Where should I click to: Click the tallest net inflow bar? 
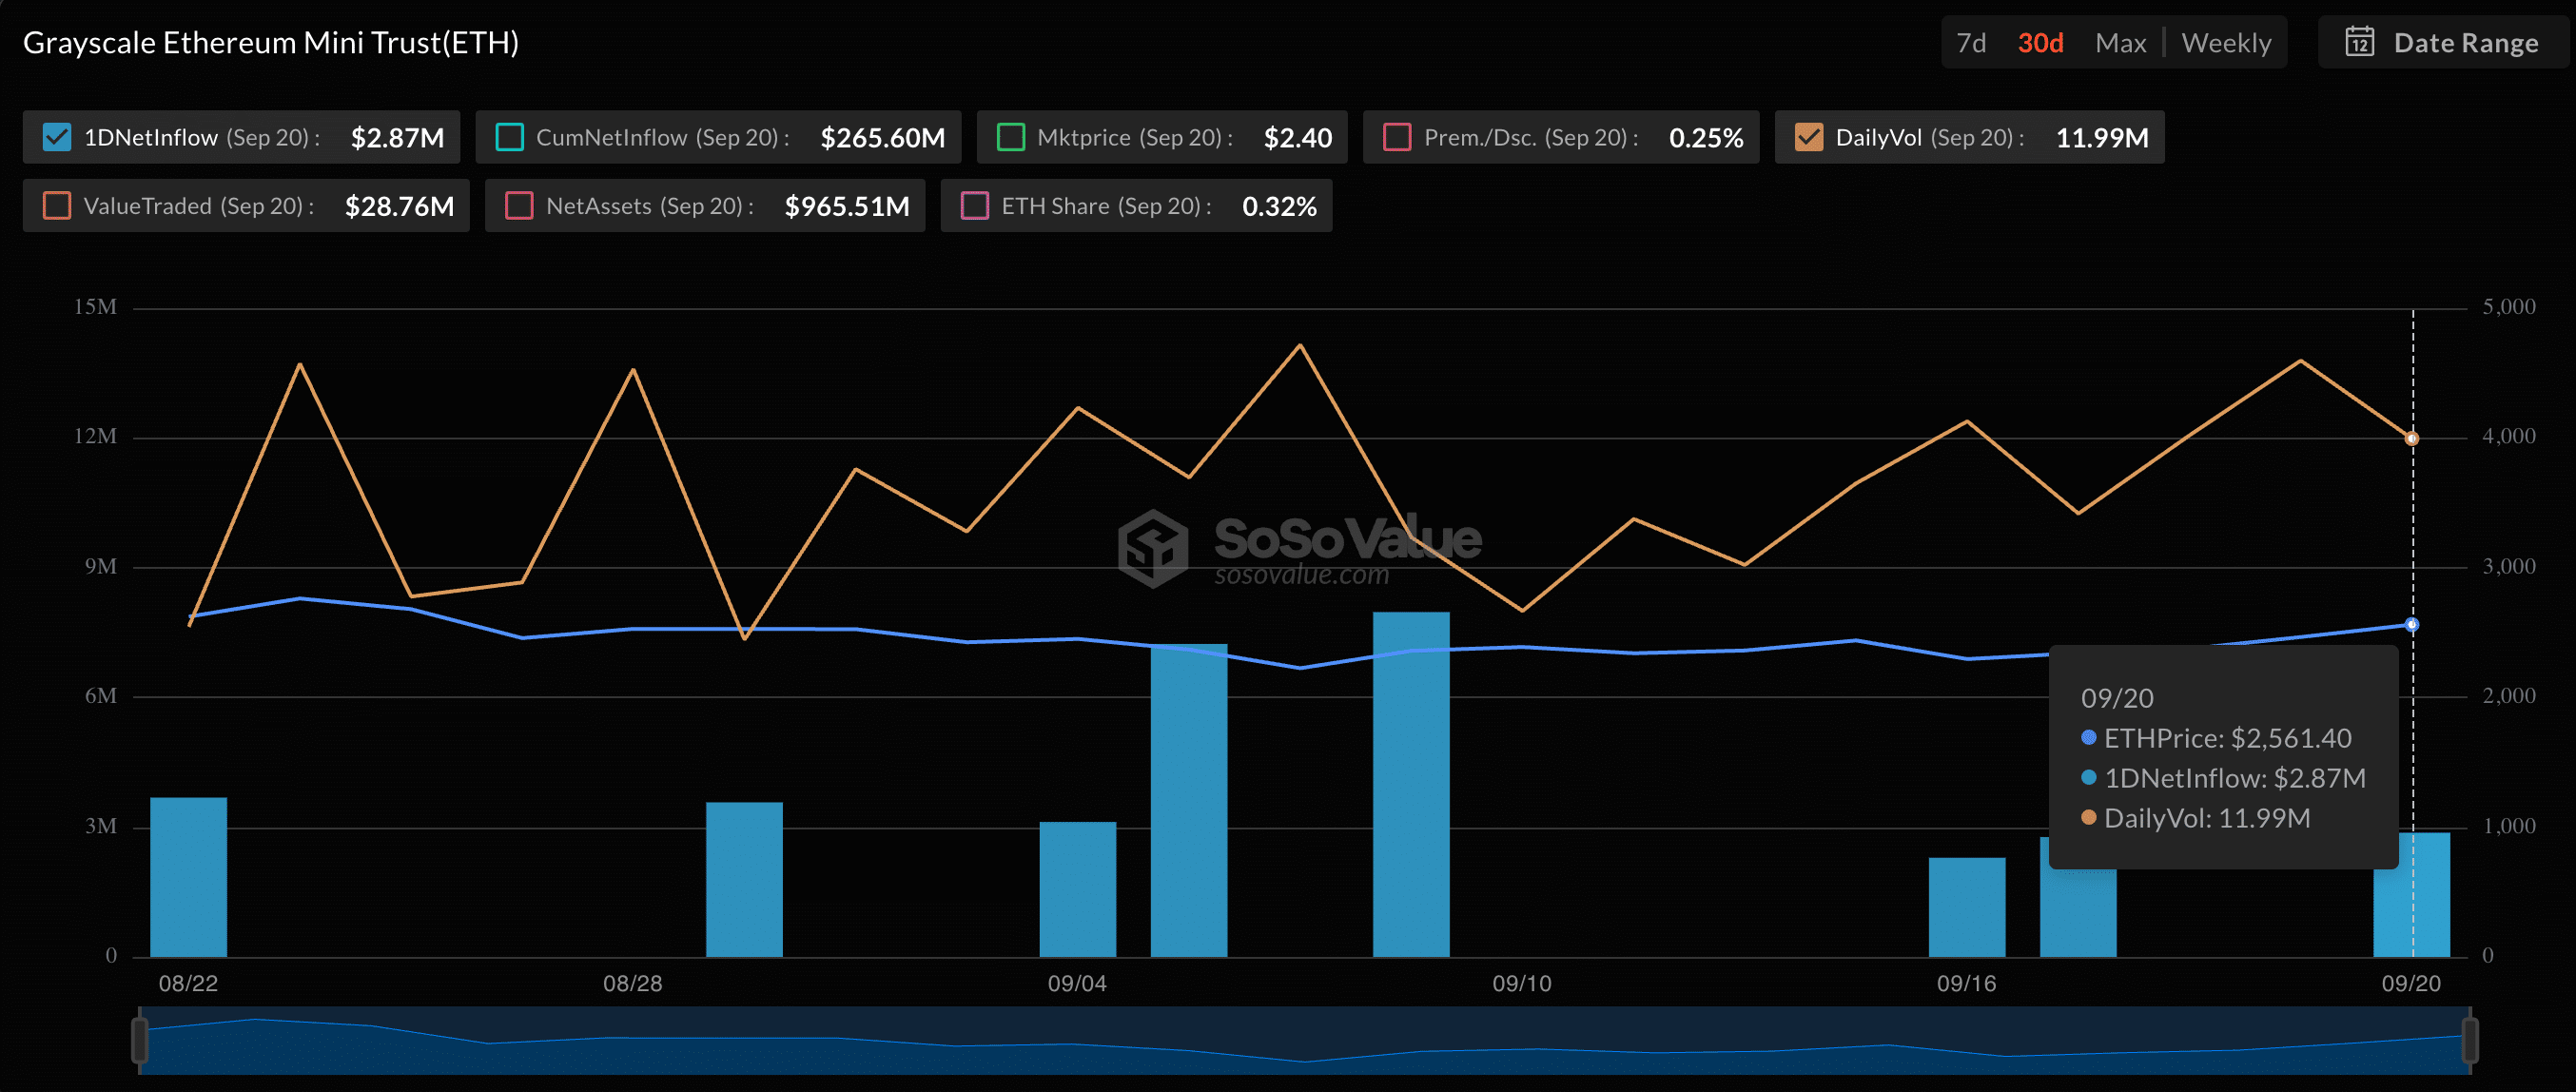[1411, 784]
